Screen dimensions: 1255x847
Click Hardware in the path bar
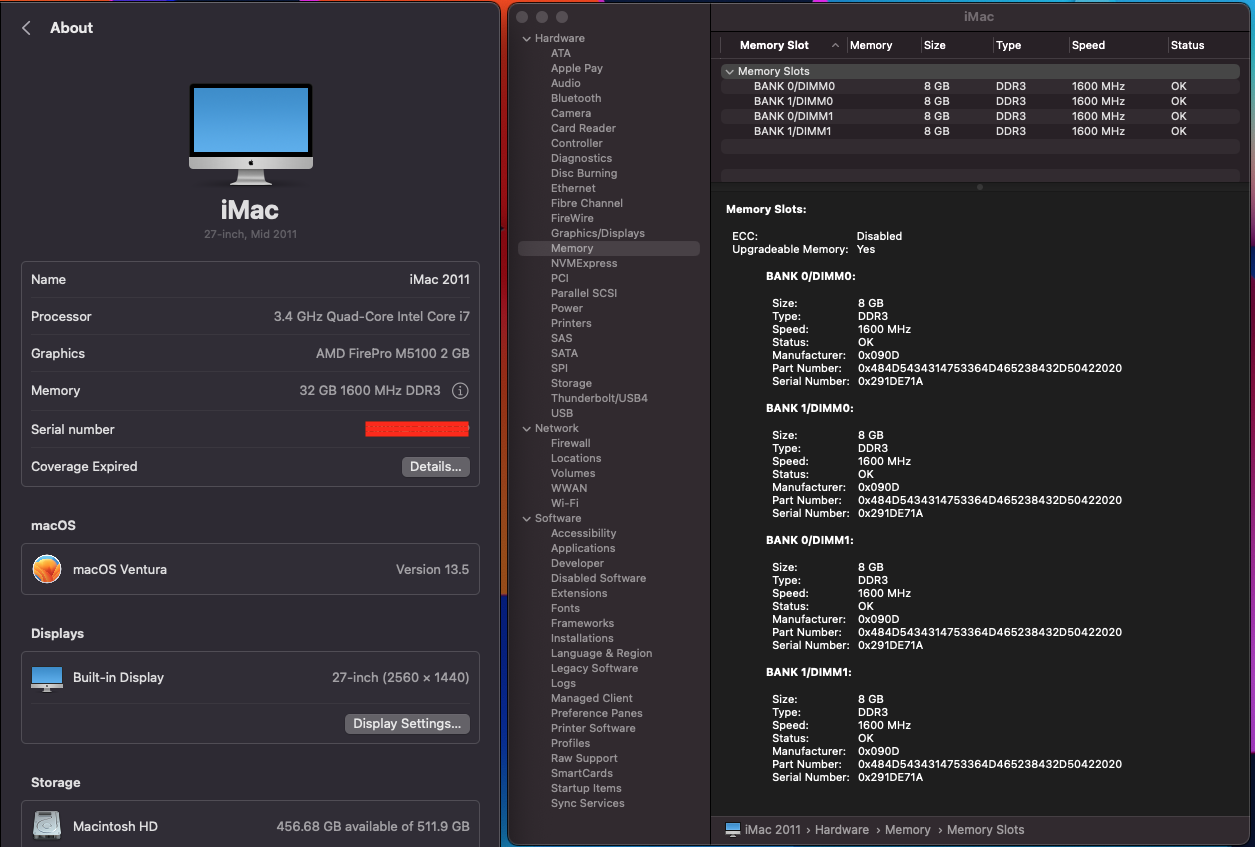841,830
